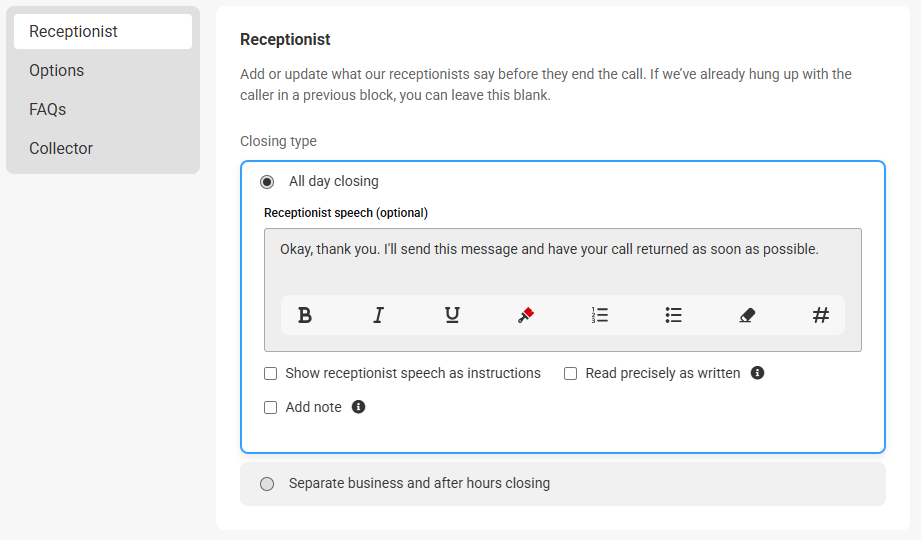Image resolution: width=921 pixels, height=540 pixels.
Task: Insert a bulleted list
Action: tap(673, 316)
